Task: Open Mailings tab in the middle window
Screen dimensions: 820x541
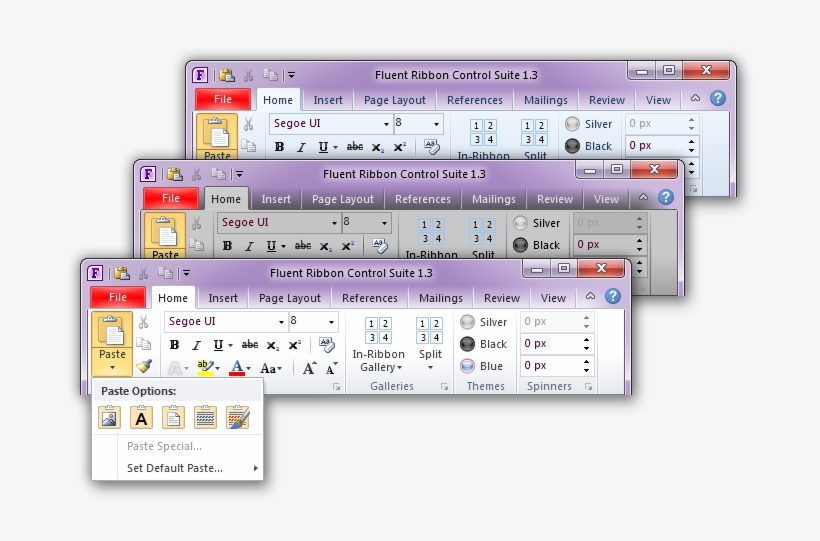Action: (494, 199)
